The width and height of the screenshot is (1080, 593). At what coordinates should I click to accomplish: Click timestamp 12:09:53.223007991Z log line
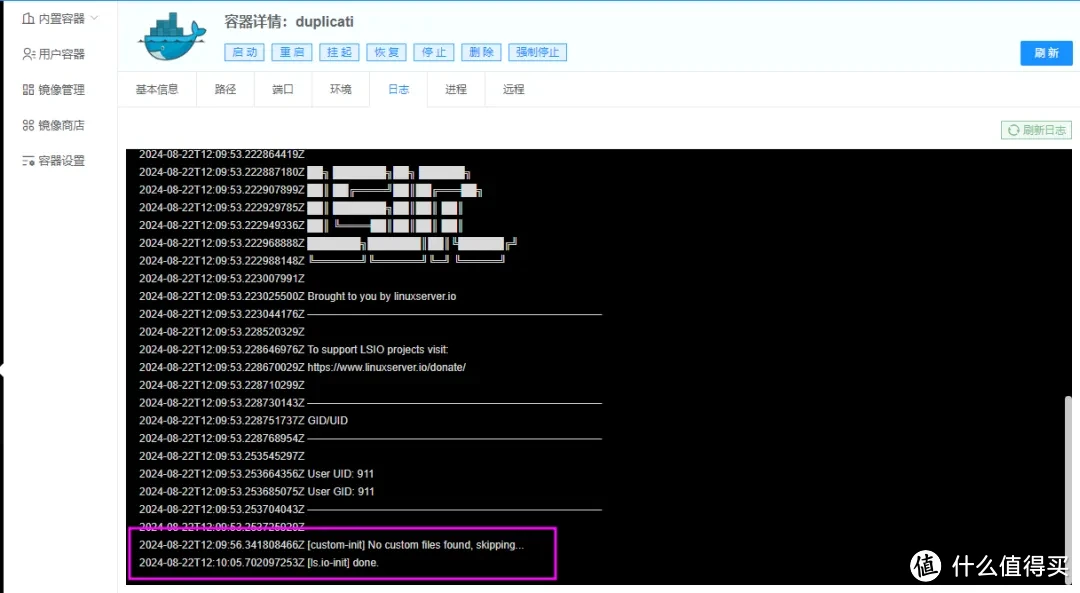coord(222,279)
